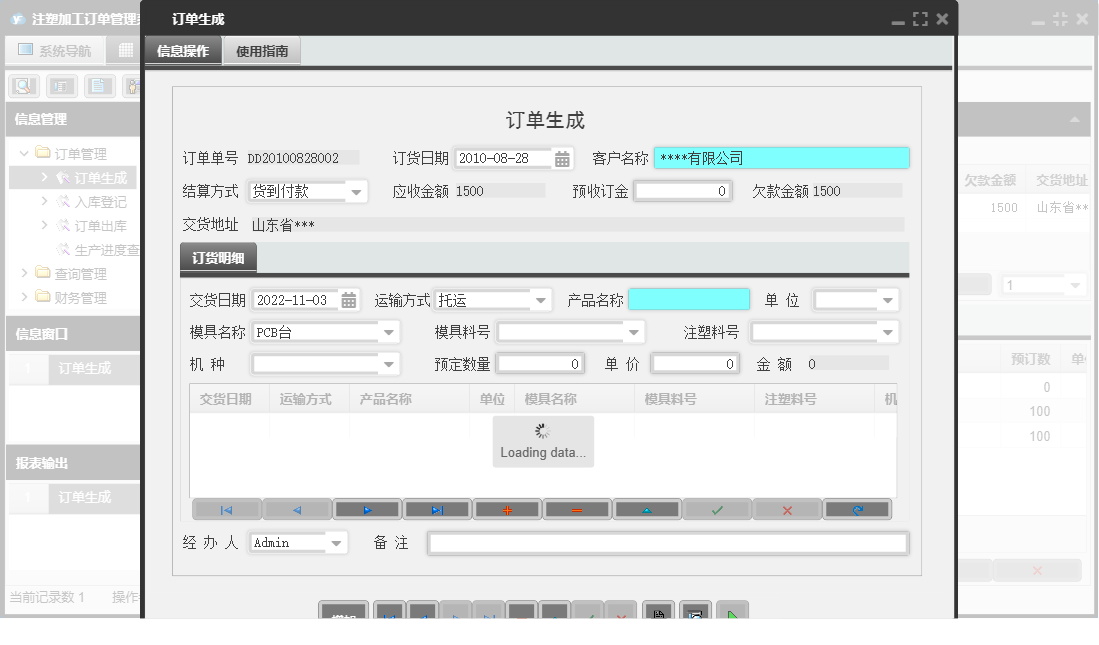
Task: Add a new order detail row with the plus icon
Action: tap(507, 509)
